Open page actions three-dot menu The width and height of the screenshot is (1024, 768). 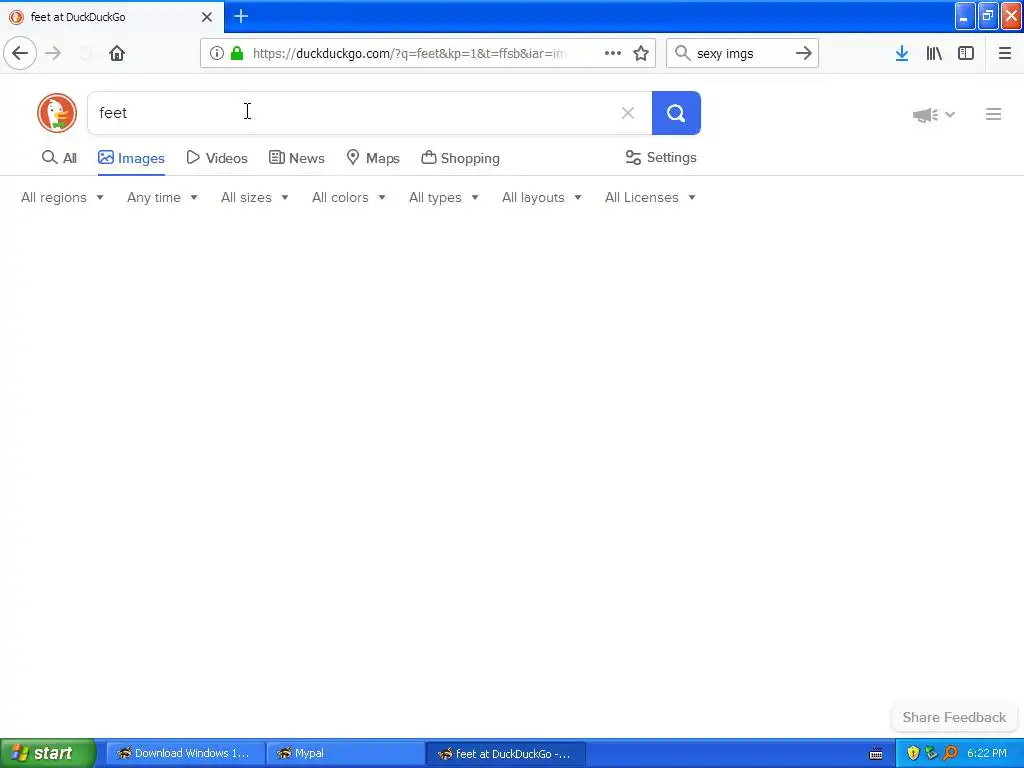point(613,54)
